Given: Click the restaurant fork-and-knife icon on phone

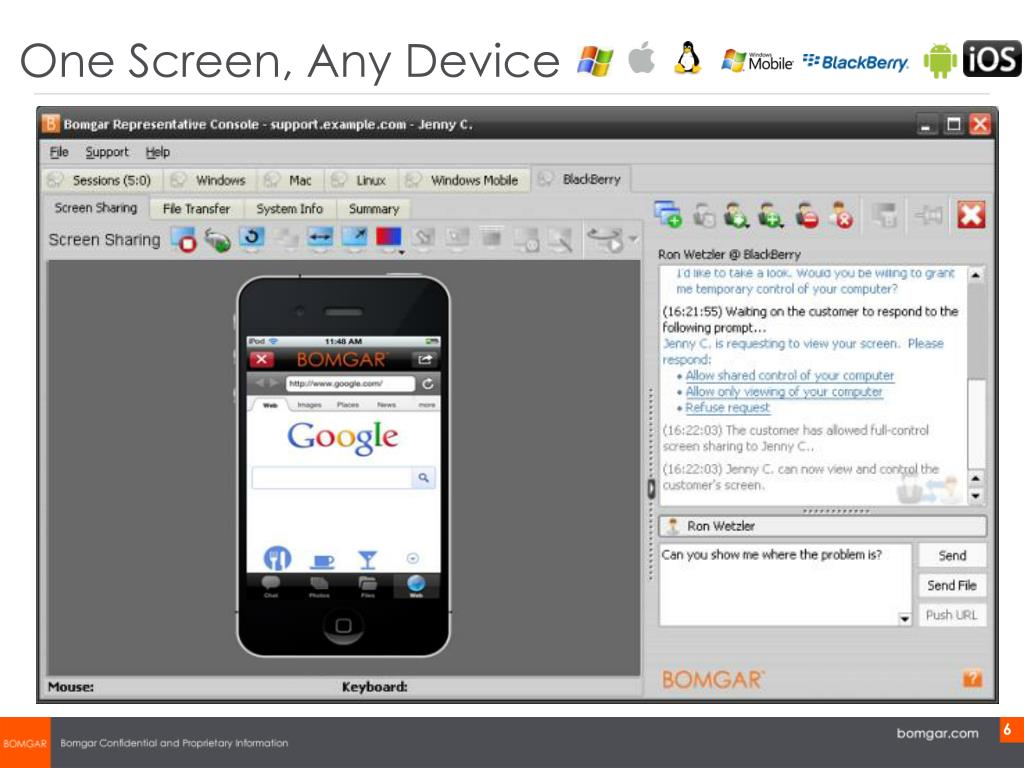Looking at the screenshot, I should pos(277,559).
